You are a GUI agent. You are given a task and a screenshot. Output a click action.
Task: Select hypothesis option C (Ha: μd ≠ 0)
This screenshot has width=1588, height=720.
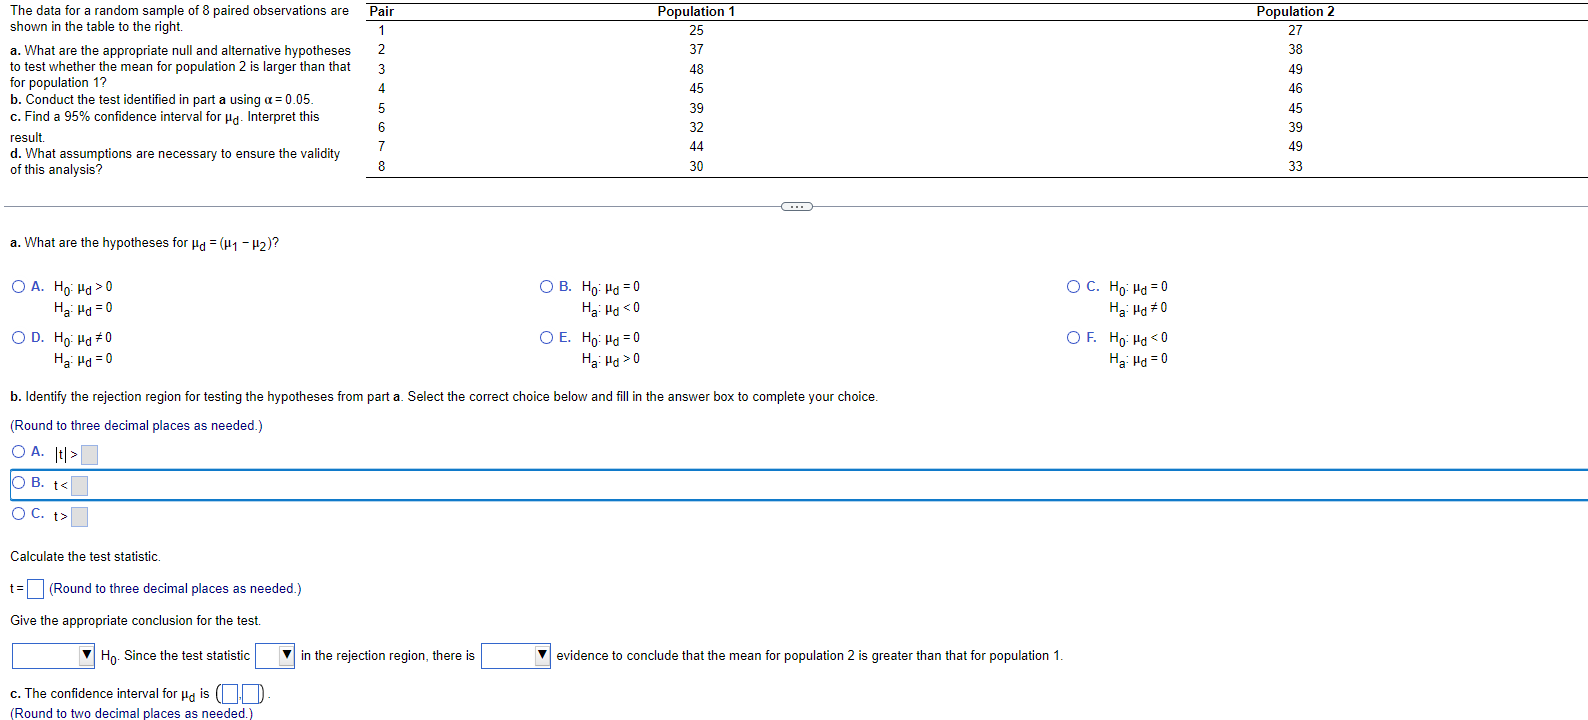pyautogui.click(x=1074, y=287)
